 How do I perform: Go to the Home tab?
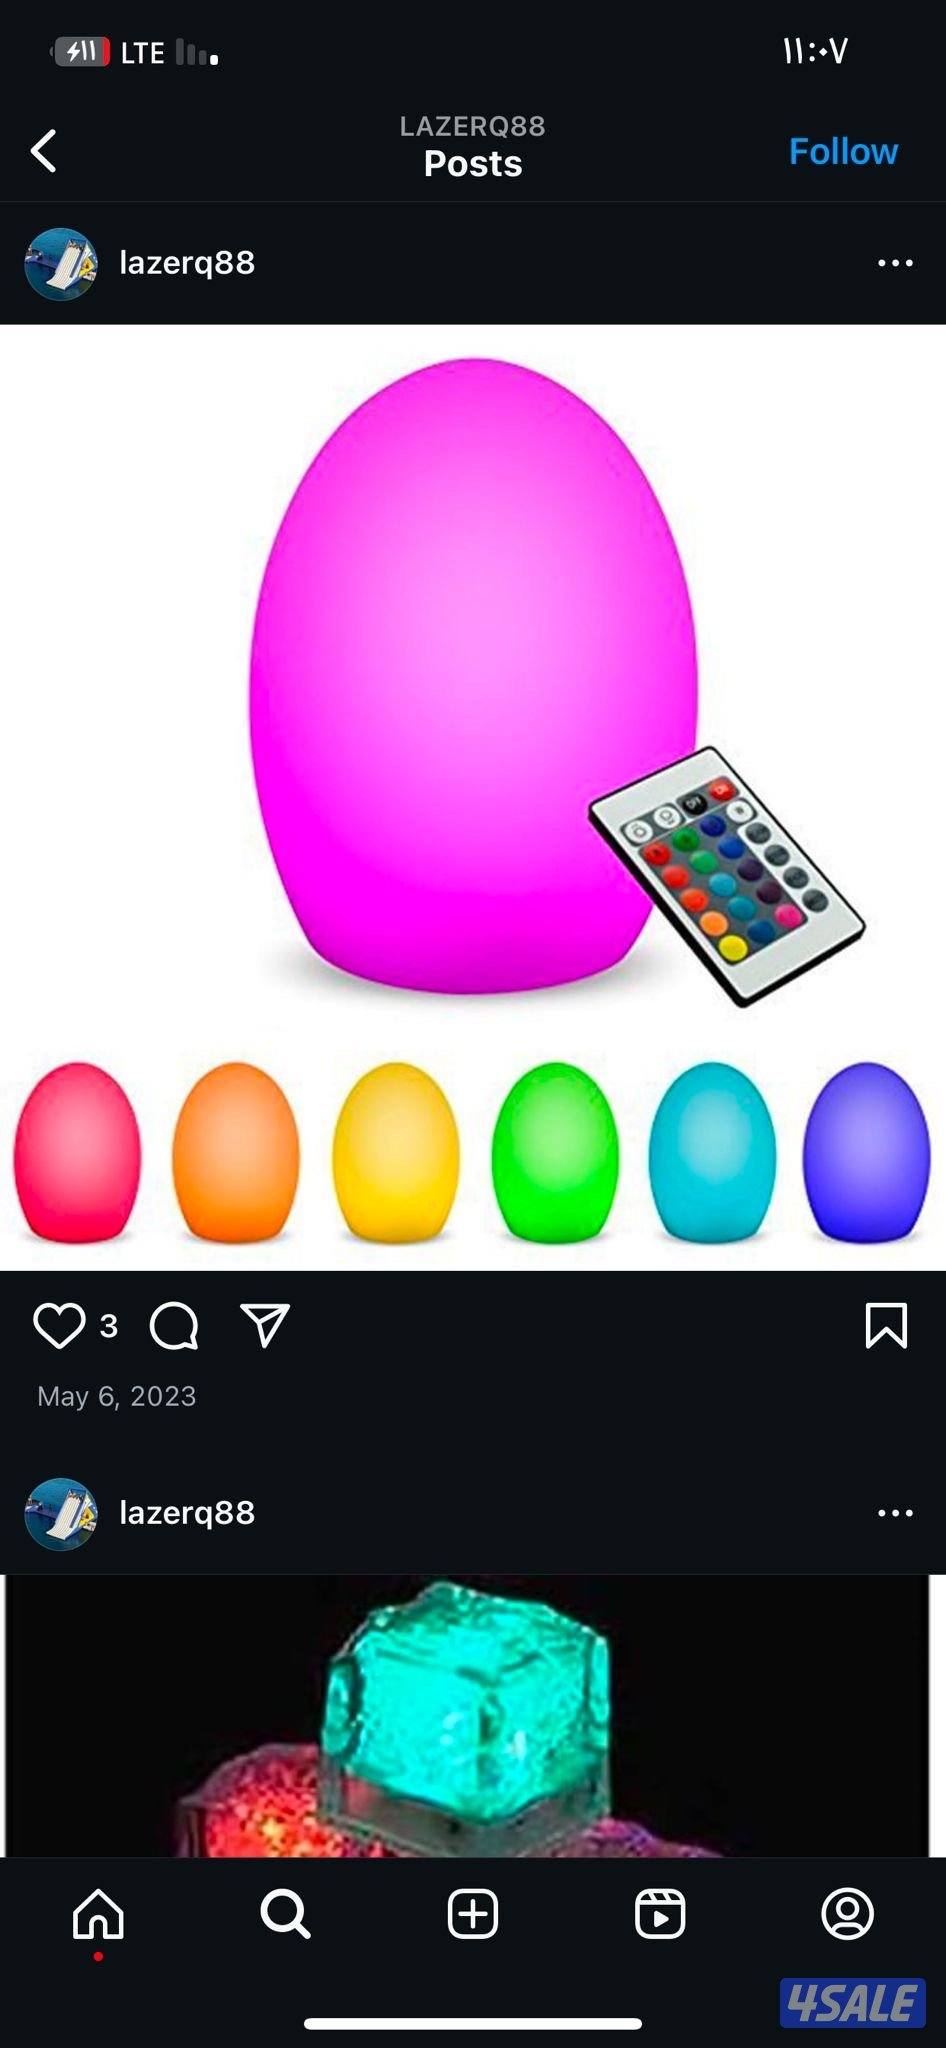(98, 1914)
